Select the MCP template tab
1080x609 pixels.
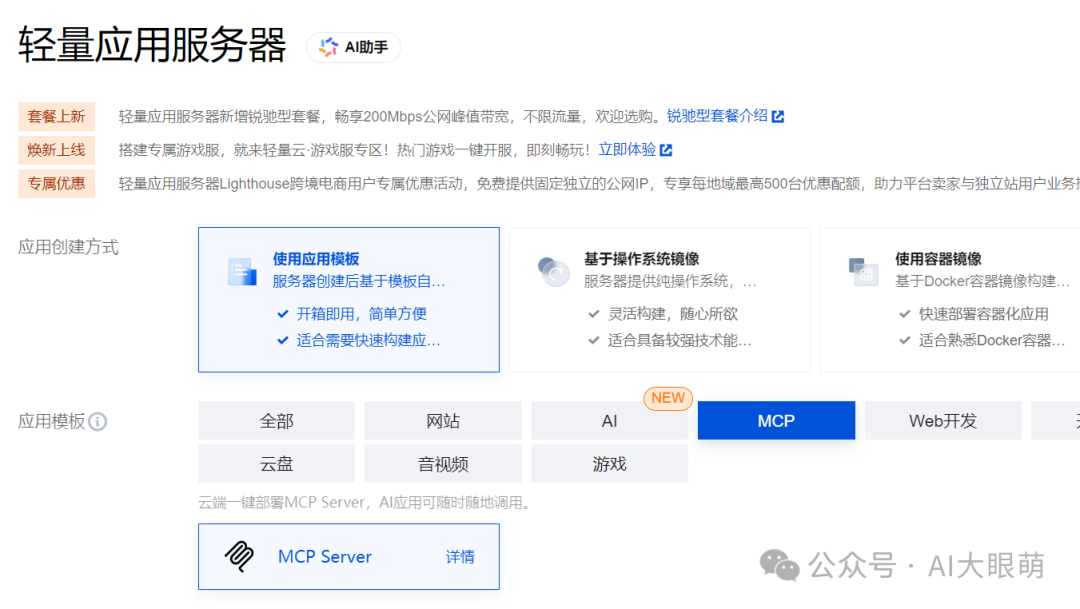click(x=776, y=421)
